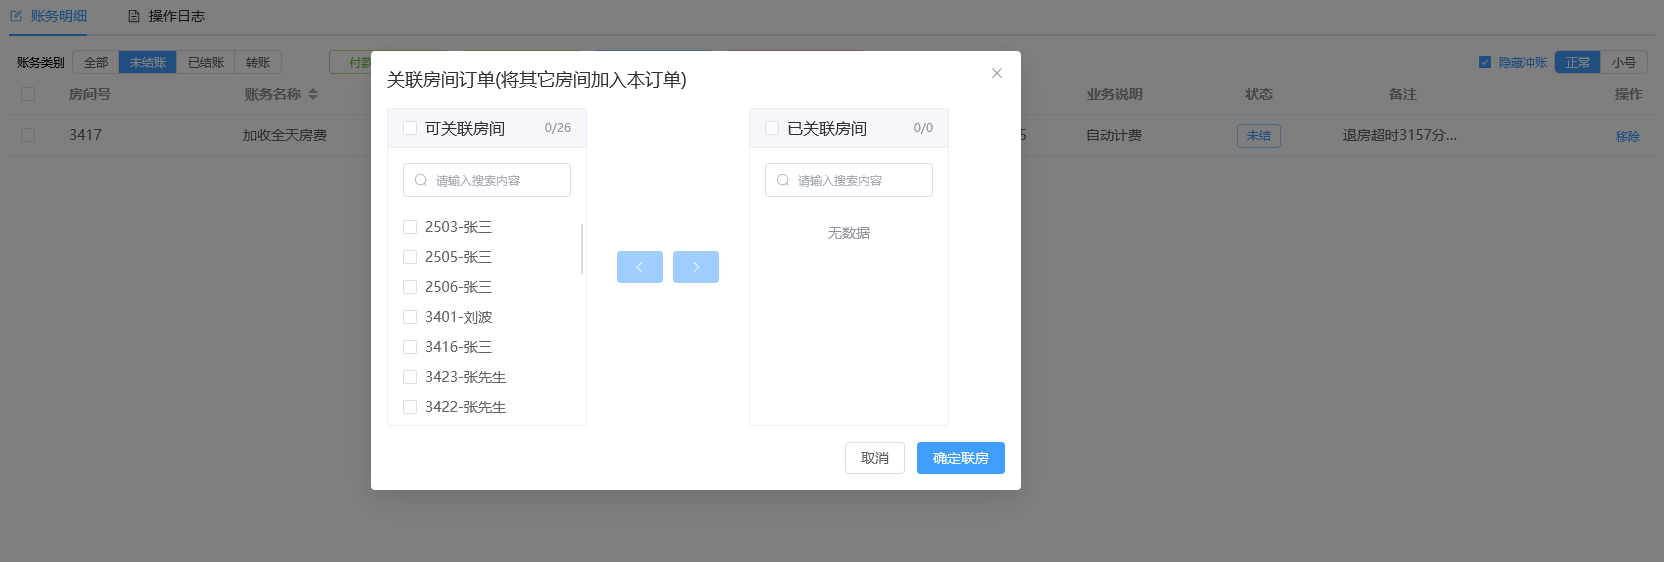The height and width of the screenshot is (562, 1664).
Task: Click the 操作日志 tab document icon
Action: click(134, 16)
